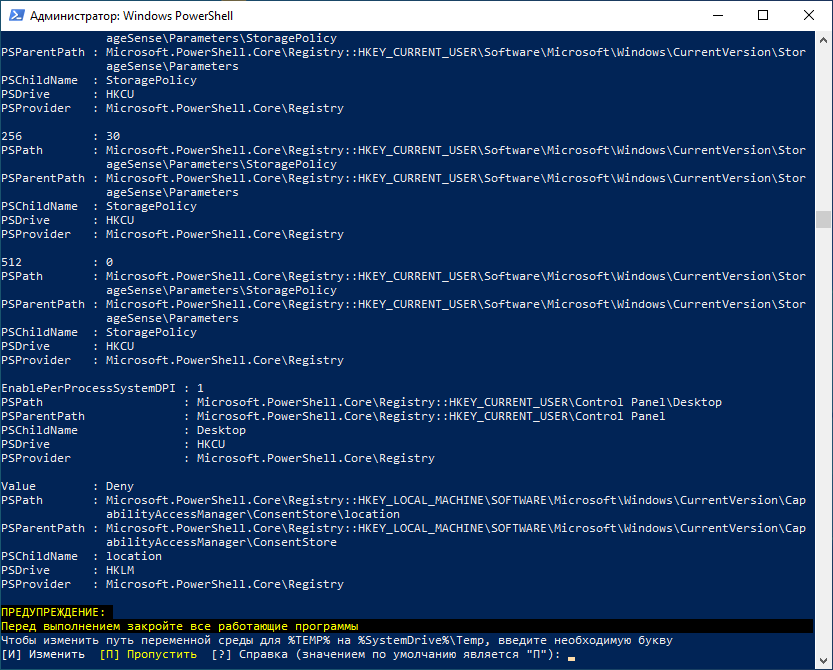
Task: Click the yellow "Перед выполнением закройте" warning line
Action: tap(180, 626)
